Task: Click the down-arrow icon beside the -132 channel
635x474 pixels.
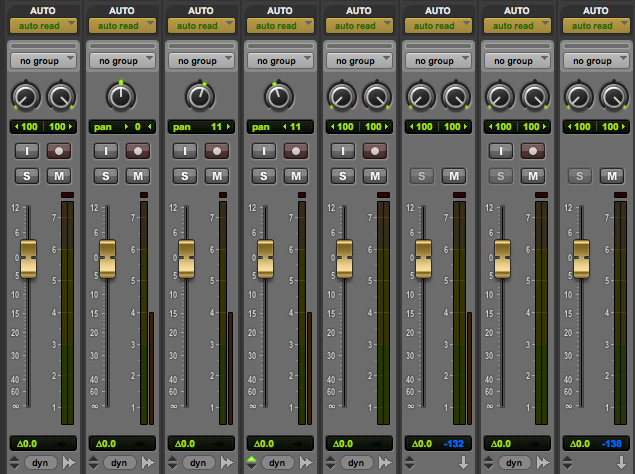Action: click(x=463, y=462)
